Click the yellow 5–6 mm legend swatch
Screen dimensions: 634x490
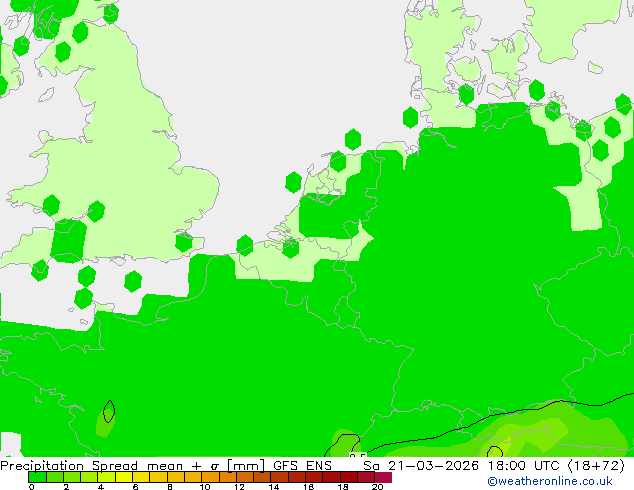pyautogui.click(x=124, y=477)
